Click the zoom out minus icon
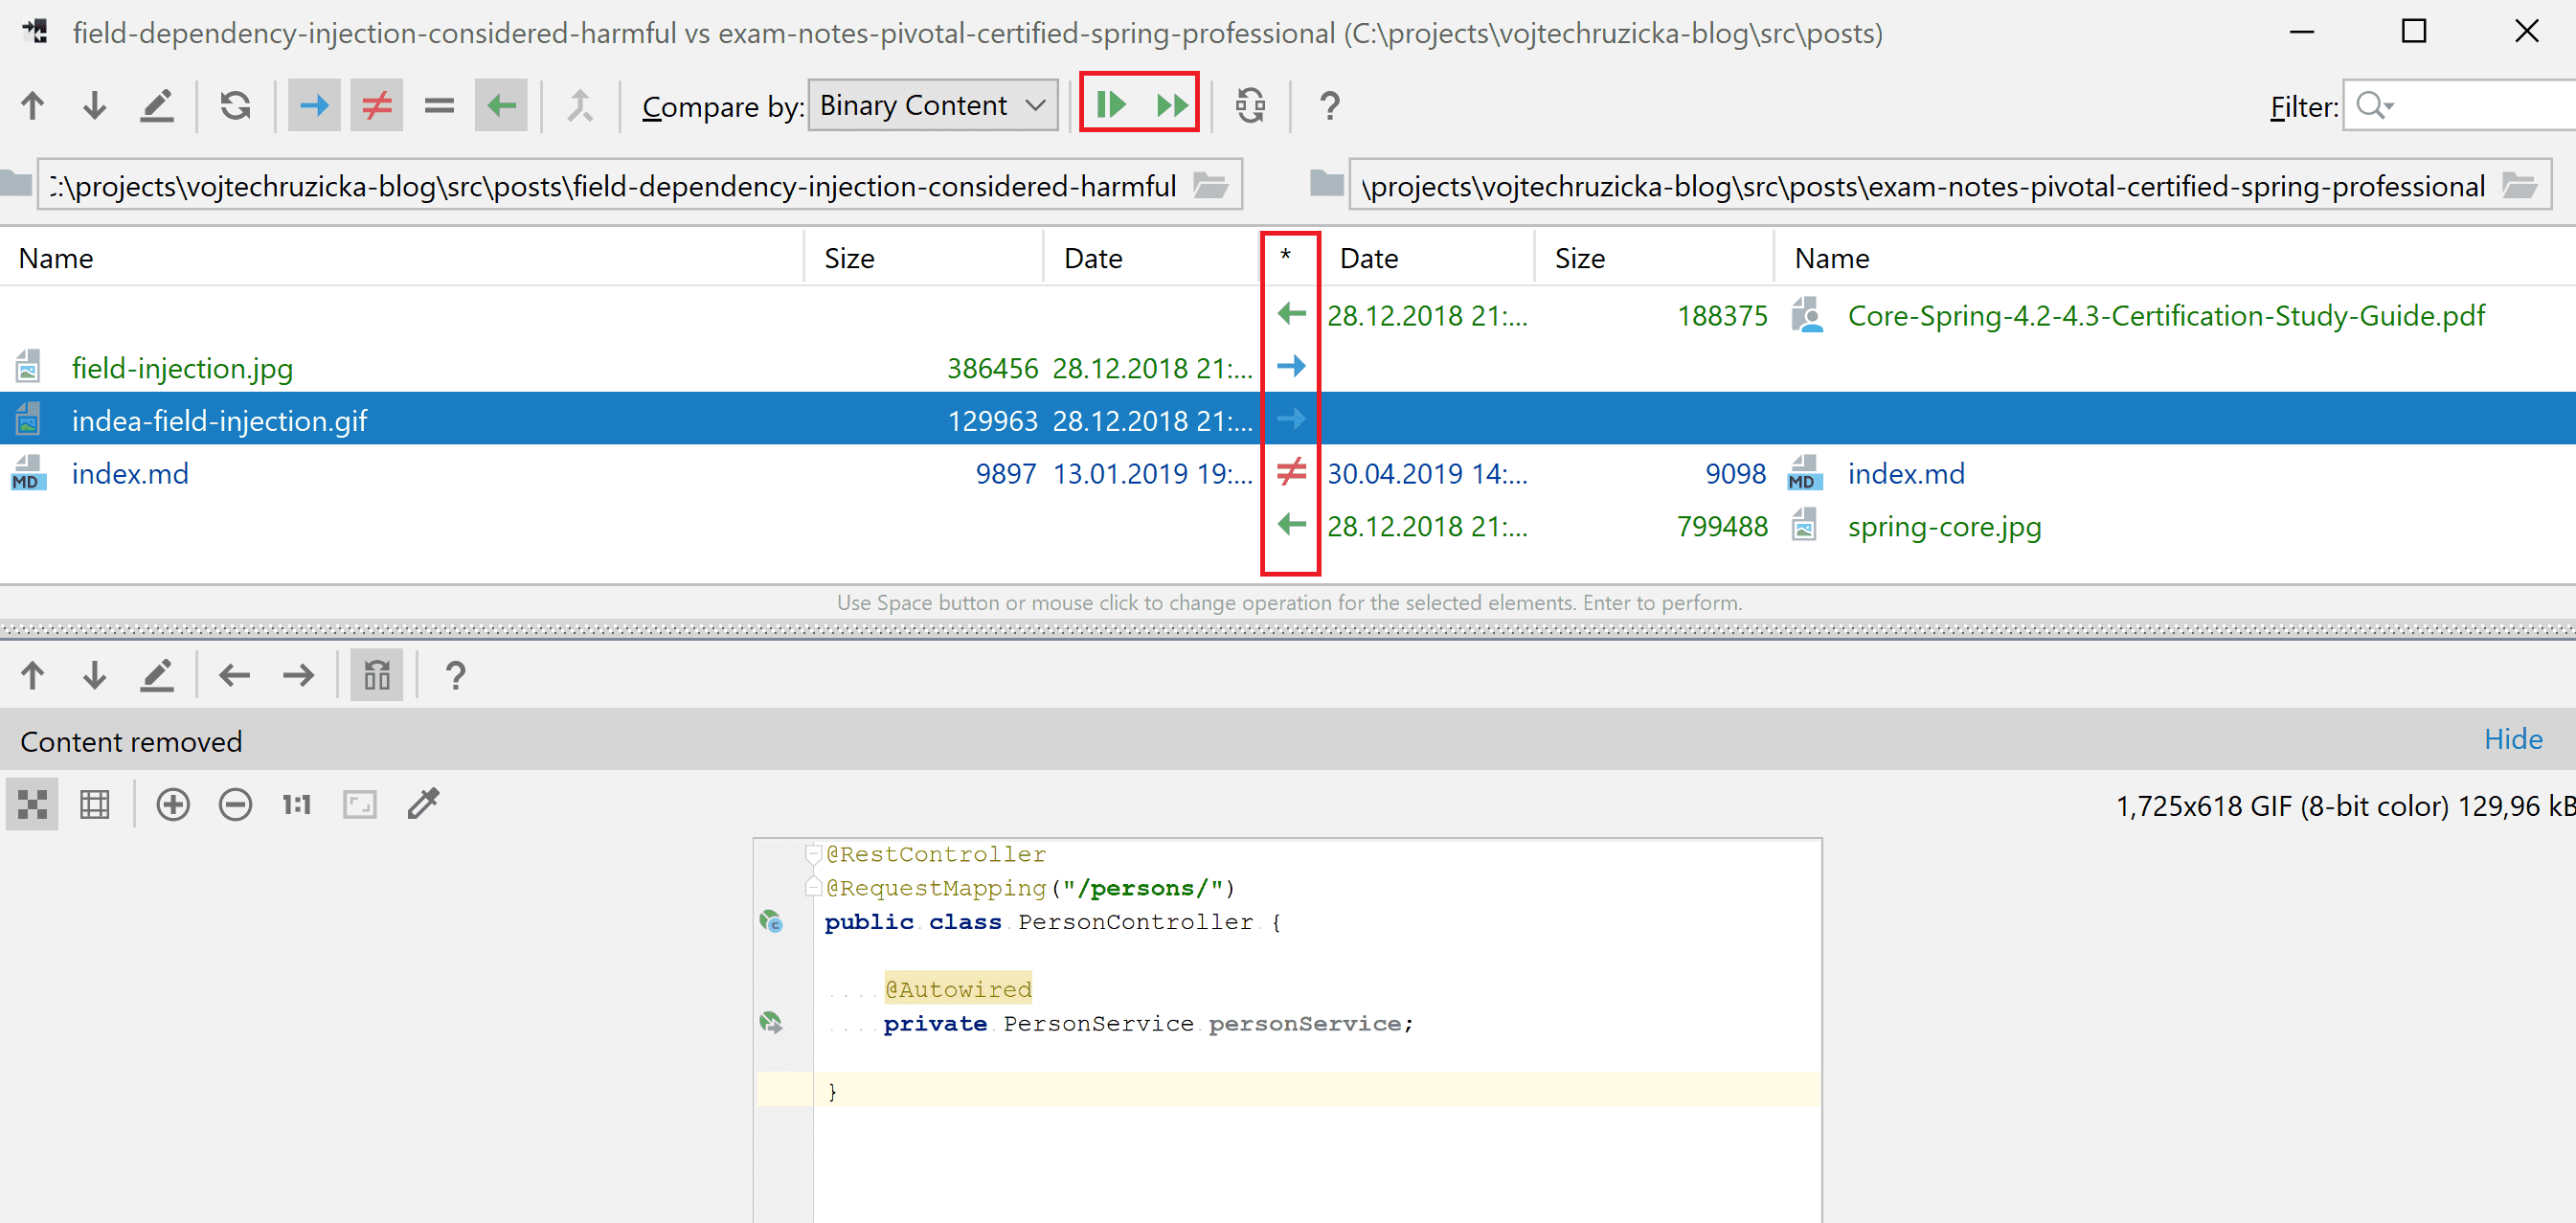This screenshot has height=1223, width=2576. click(x=235, y=804)
